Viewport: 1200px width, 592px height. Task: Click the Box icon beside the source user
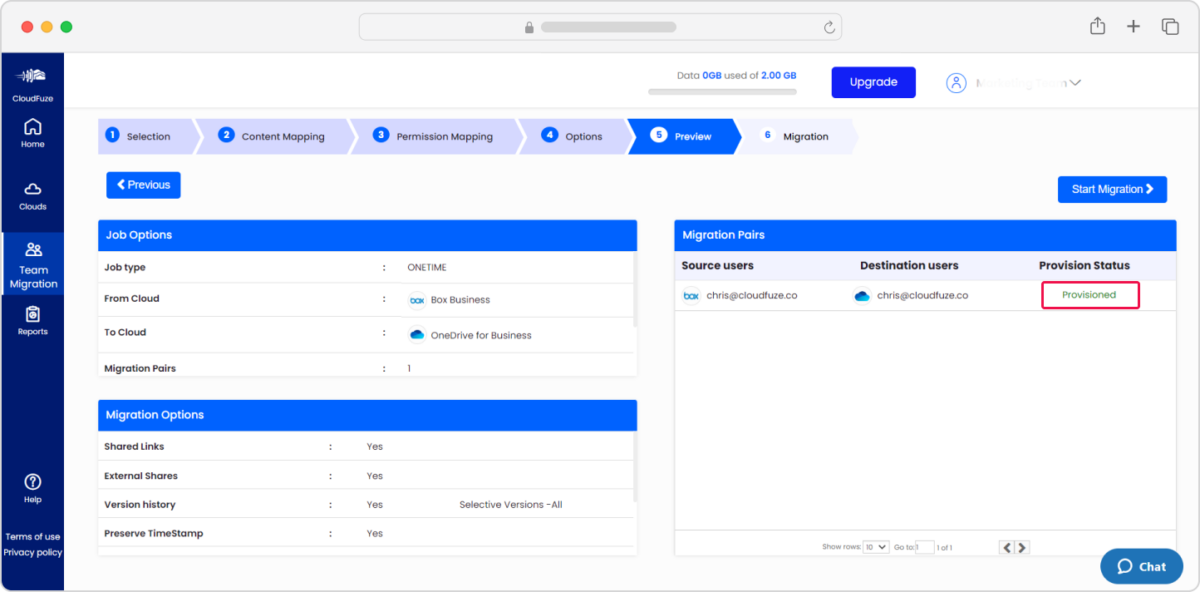(691, 295)
